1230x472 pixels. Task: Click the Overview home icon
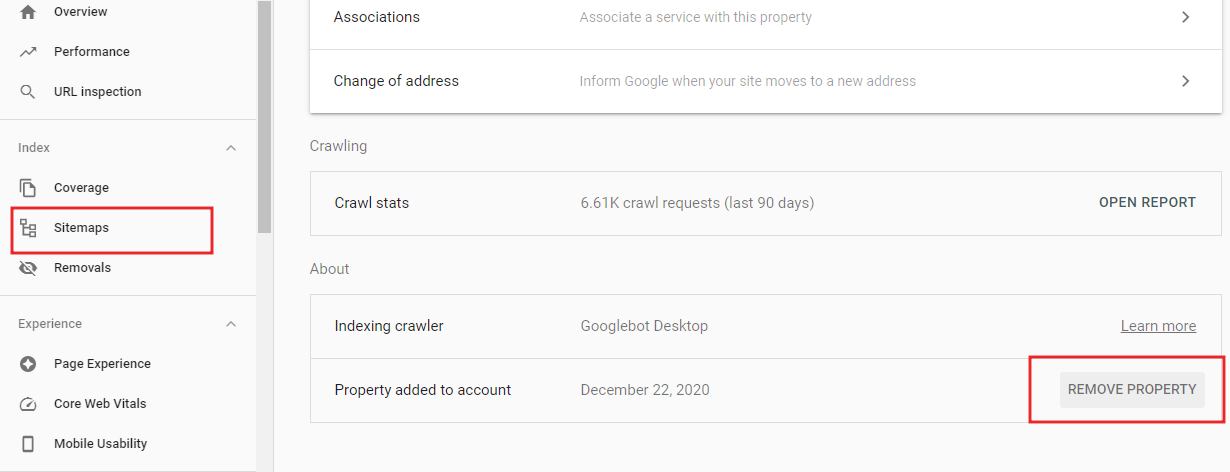(28, 12)
